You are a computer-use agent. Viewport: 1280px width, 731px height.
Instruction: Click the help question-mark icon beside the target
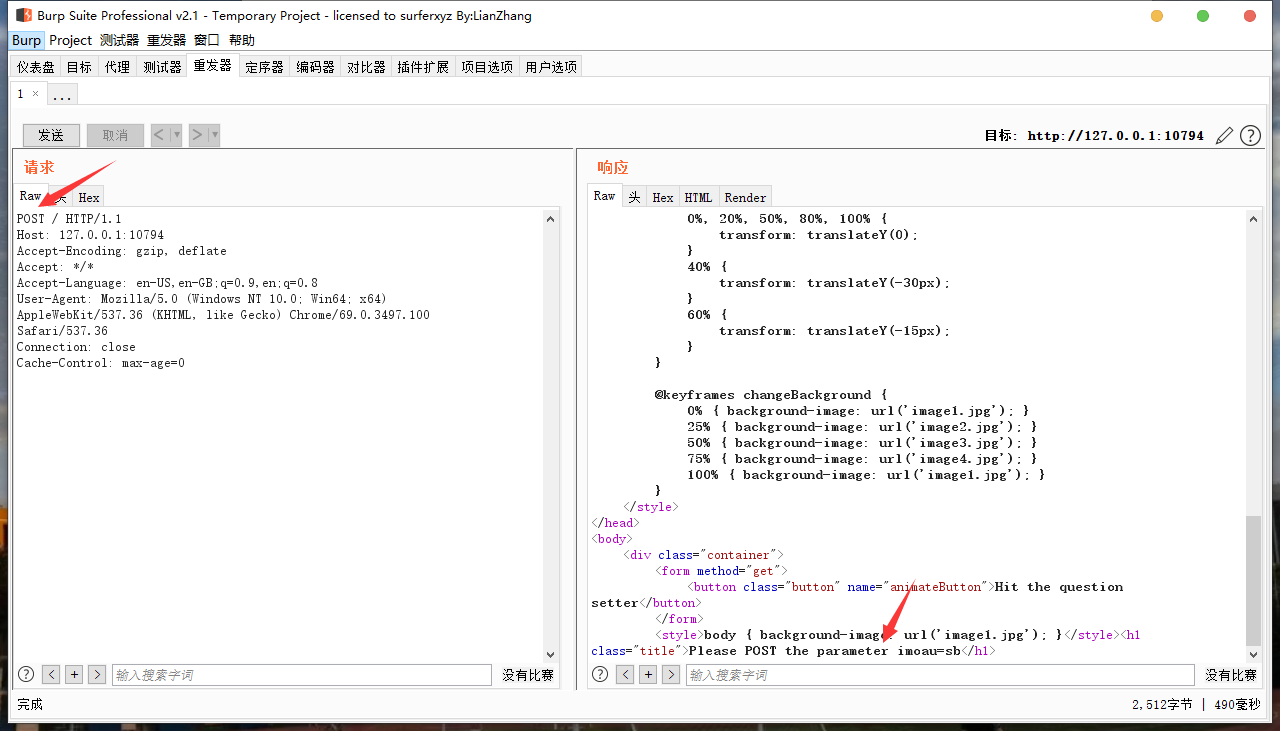click(x=1250, y=135)
